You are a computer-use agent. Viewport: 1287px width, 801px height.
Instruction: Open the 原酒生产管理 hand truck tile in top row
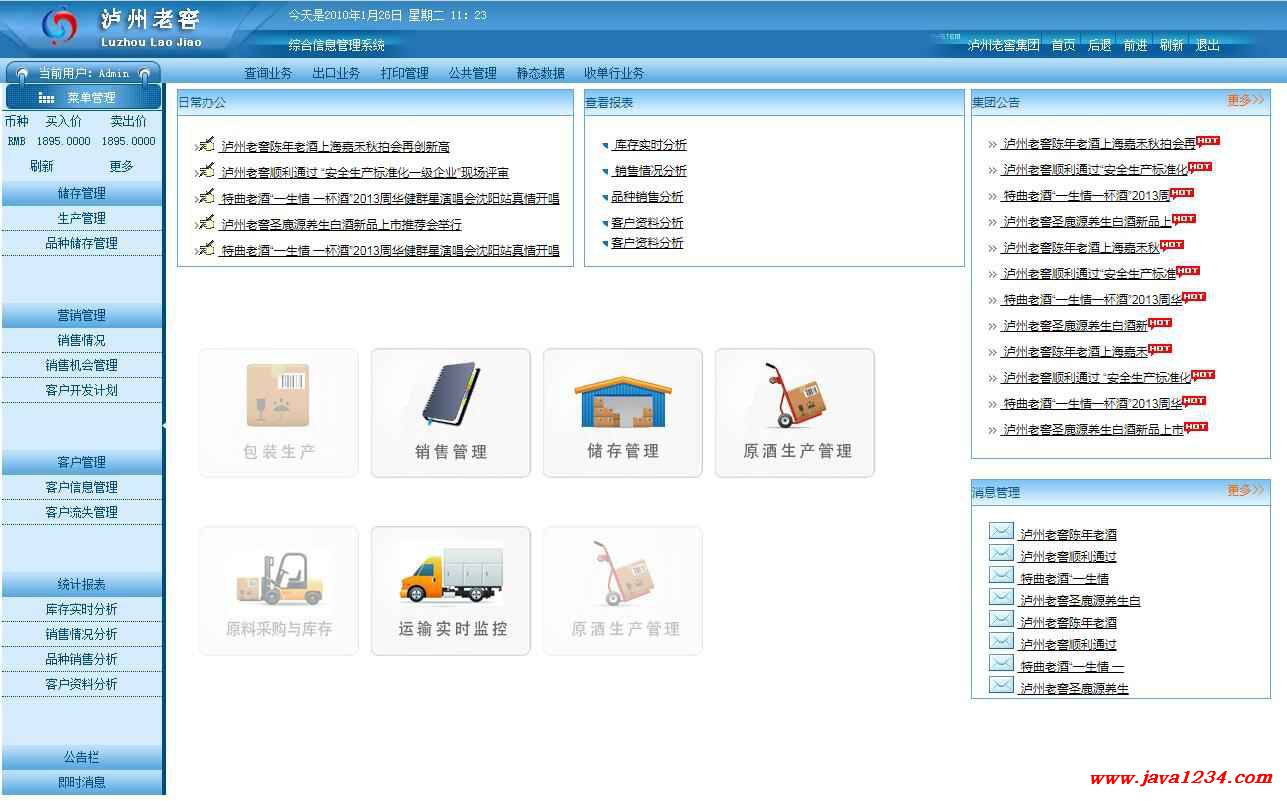(795, 413)
